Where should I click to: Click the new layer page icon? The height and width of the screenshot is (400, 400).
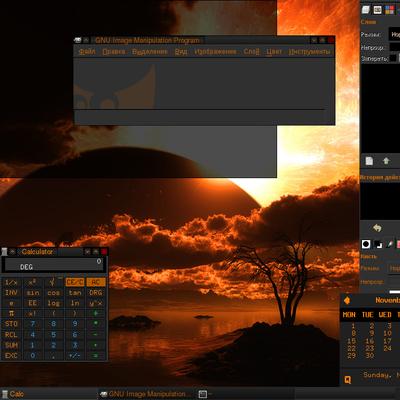tap(369, 161)
